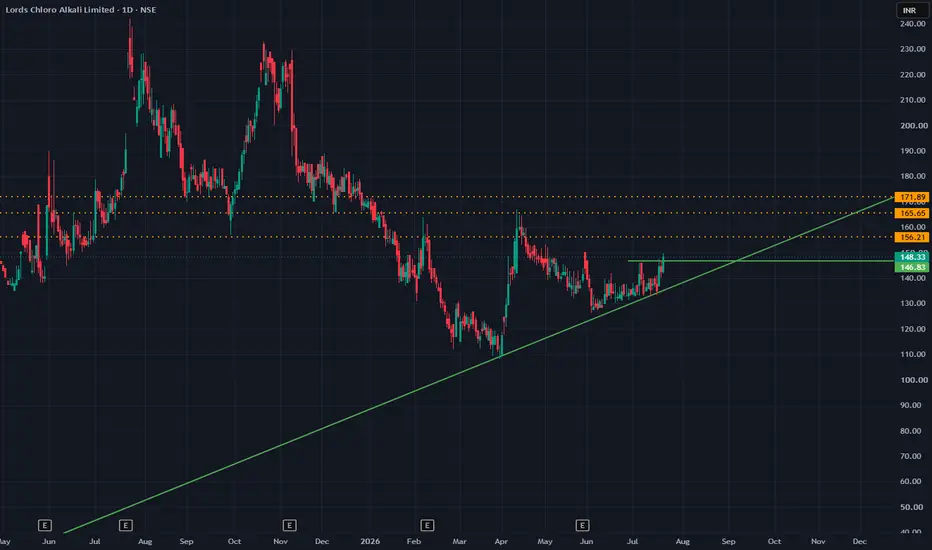Click the Feb label on the time axis
The height and width of the screenshot is (550, 932).
tap(414, 542)
